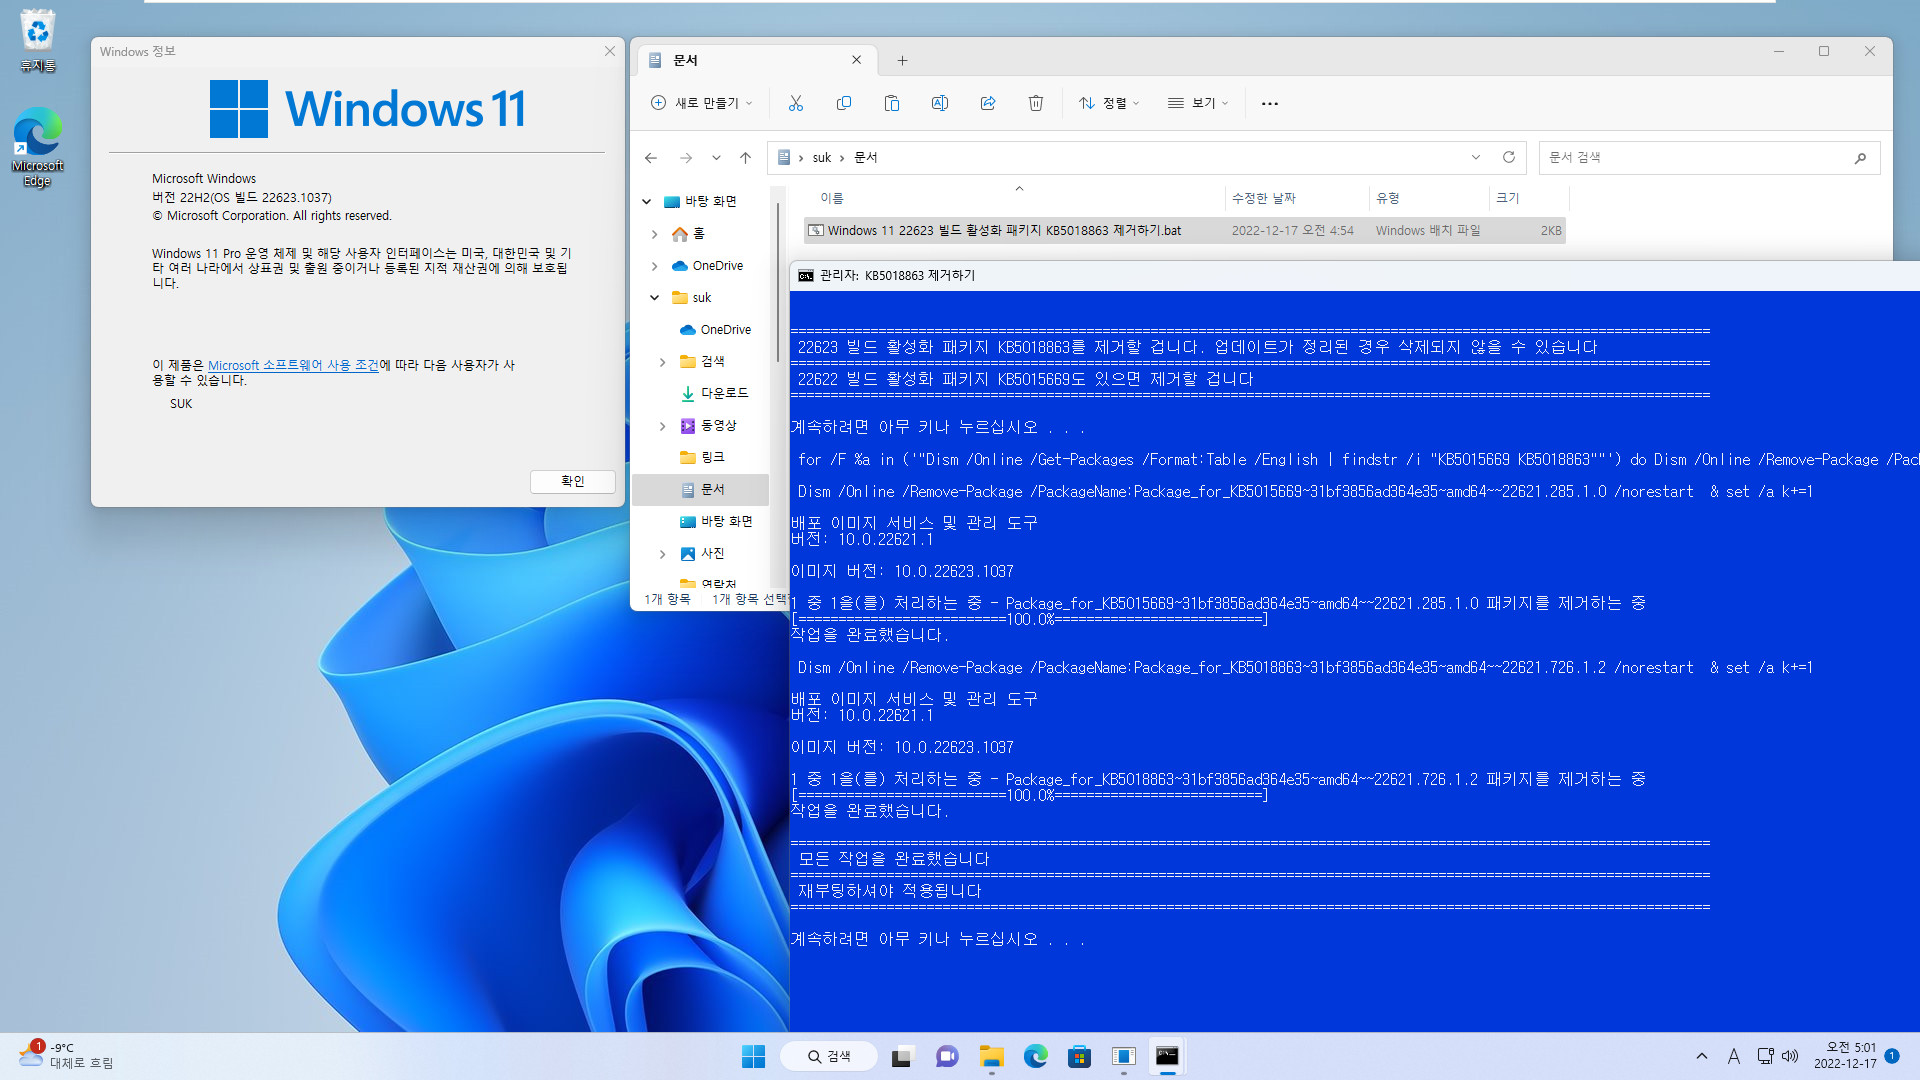Image resolution: width=1920 pixels, height=1080 pixels.
Task: Open the 보기 view dropdown
Action: 1198,103
